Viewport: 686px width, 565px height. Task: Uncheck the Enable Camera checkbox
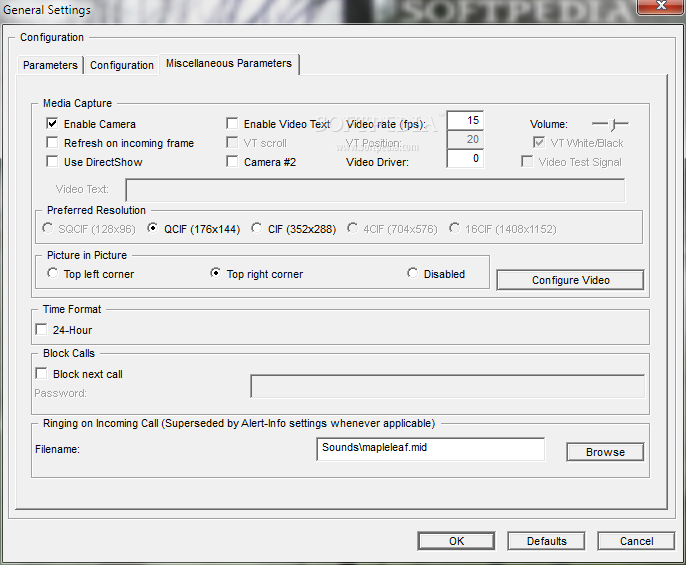pyautogui.click(x=52, y=124)
